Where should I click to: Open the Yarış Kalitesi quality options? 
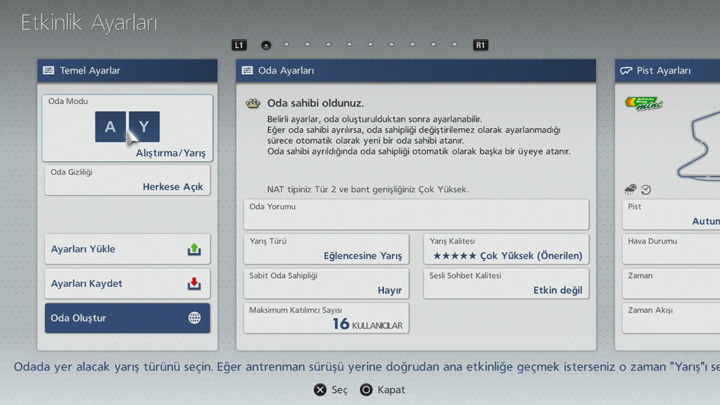(x=506, y=249)
